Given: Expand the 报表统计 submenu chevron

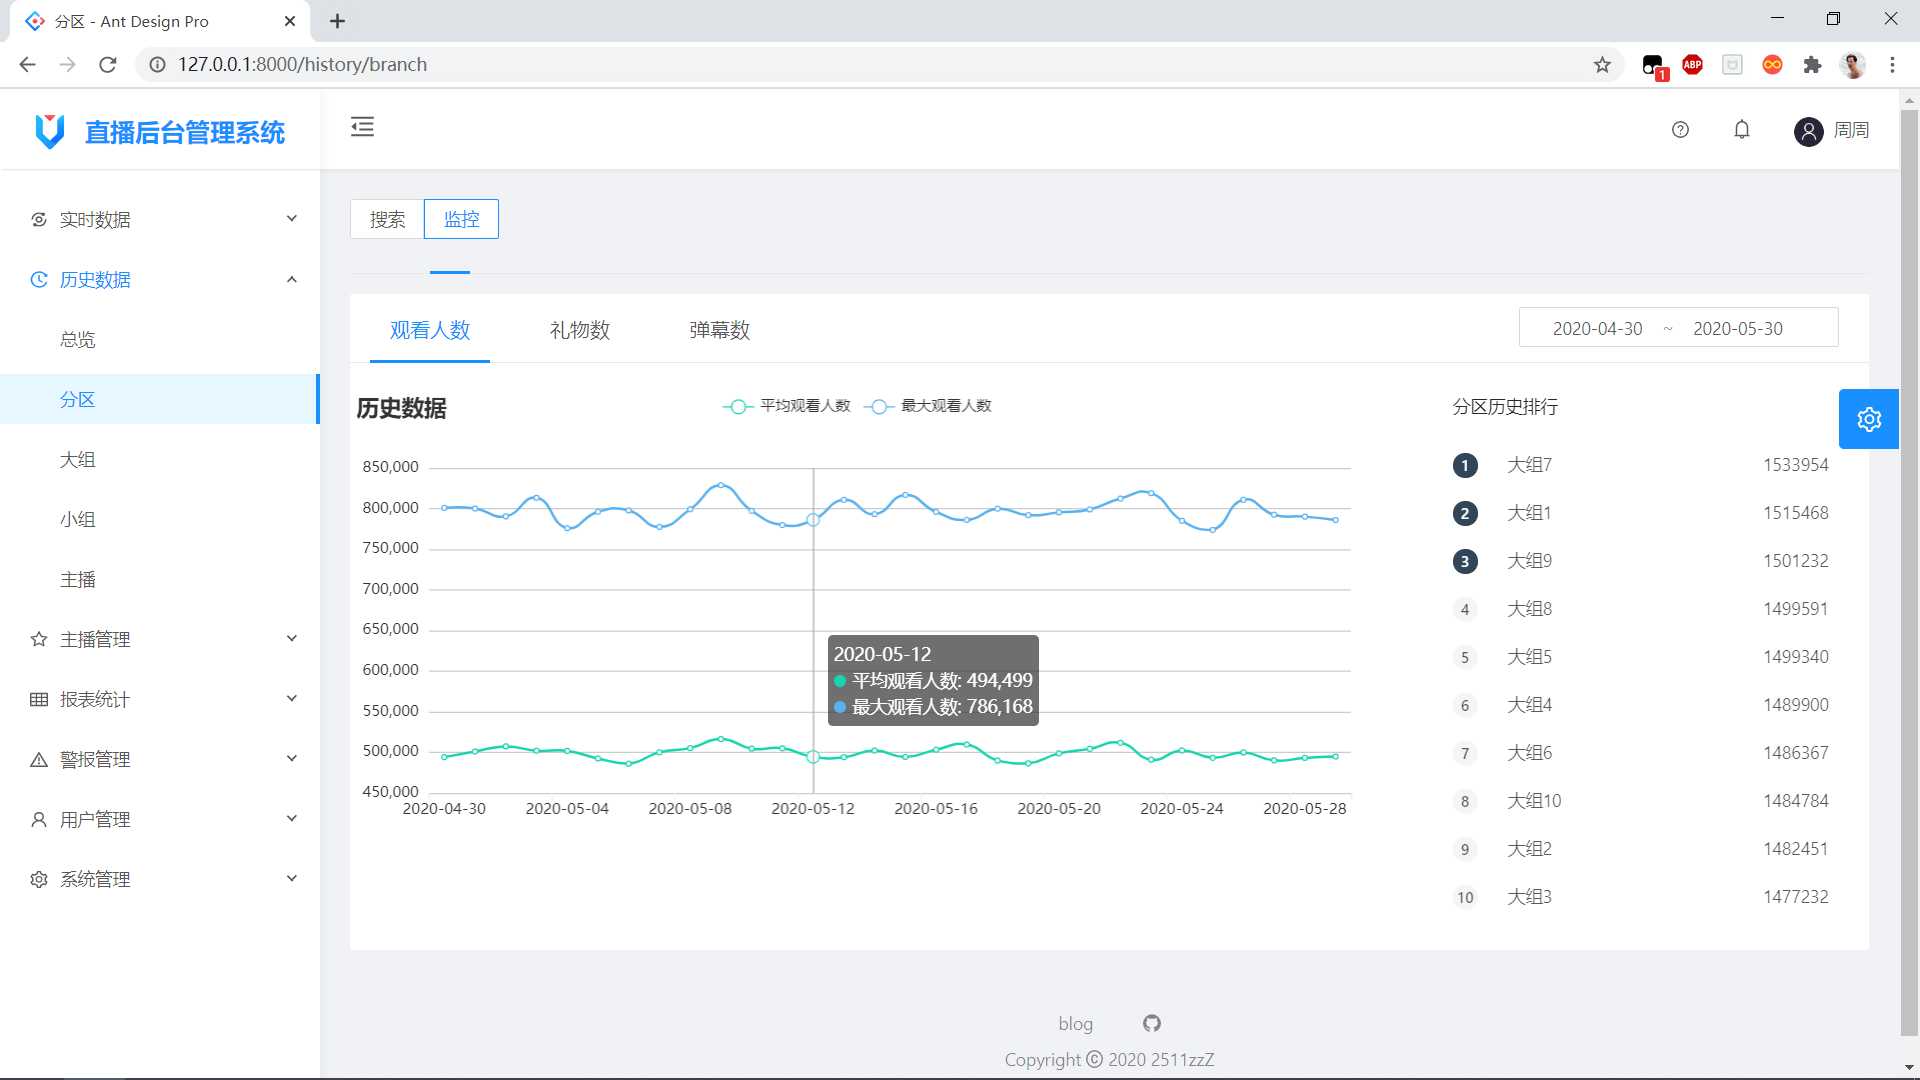Looking at the screenshot, I should pyautogui.click(x=292, y=699).
